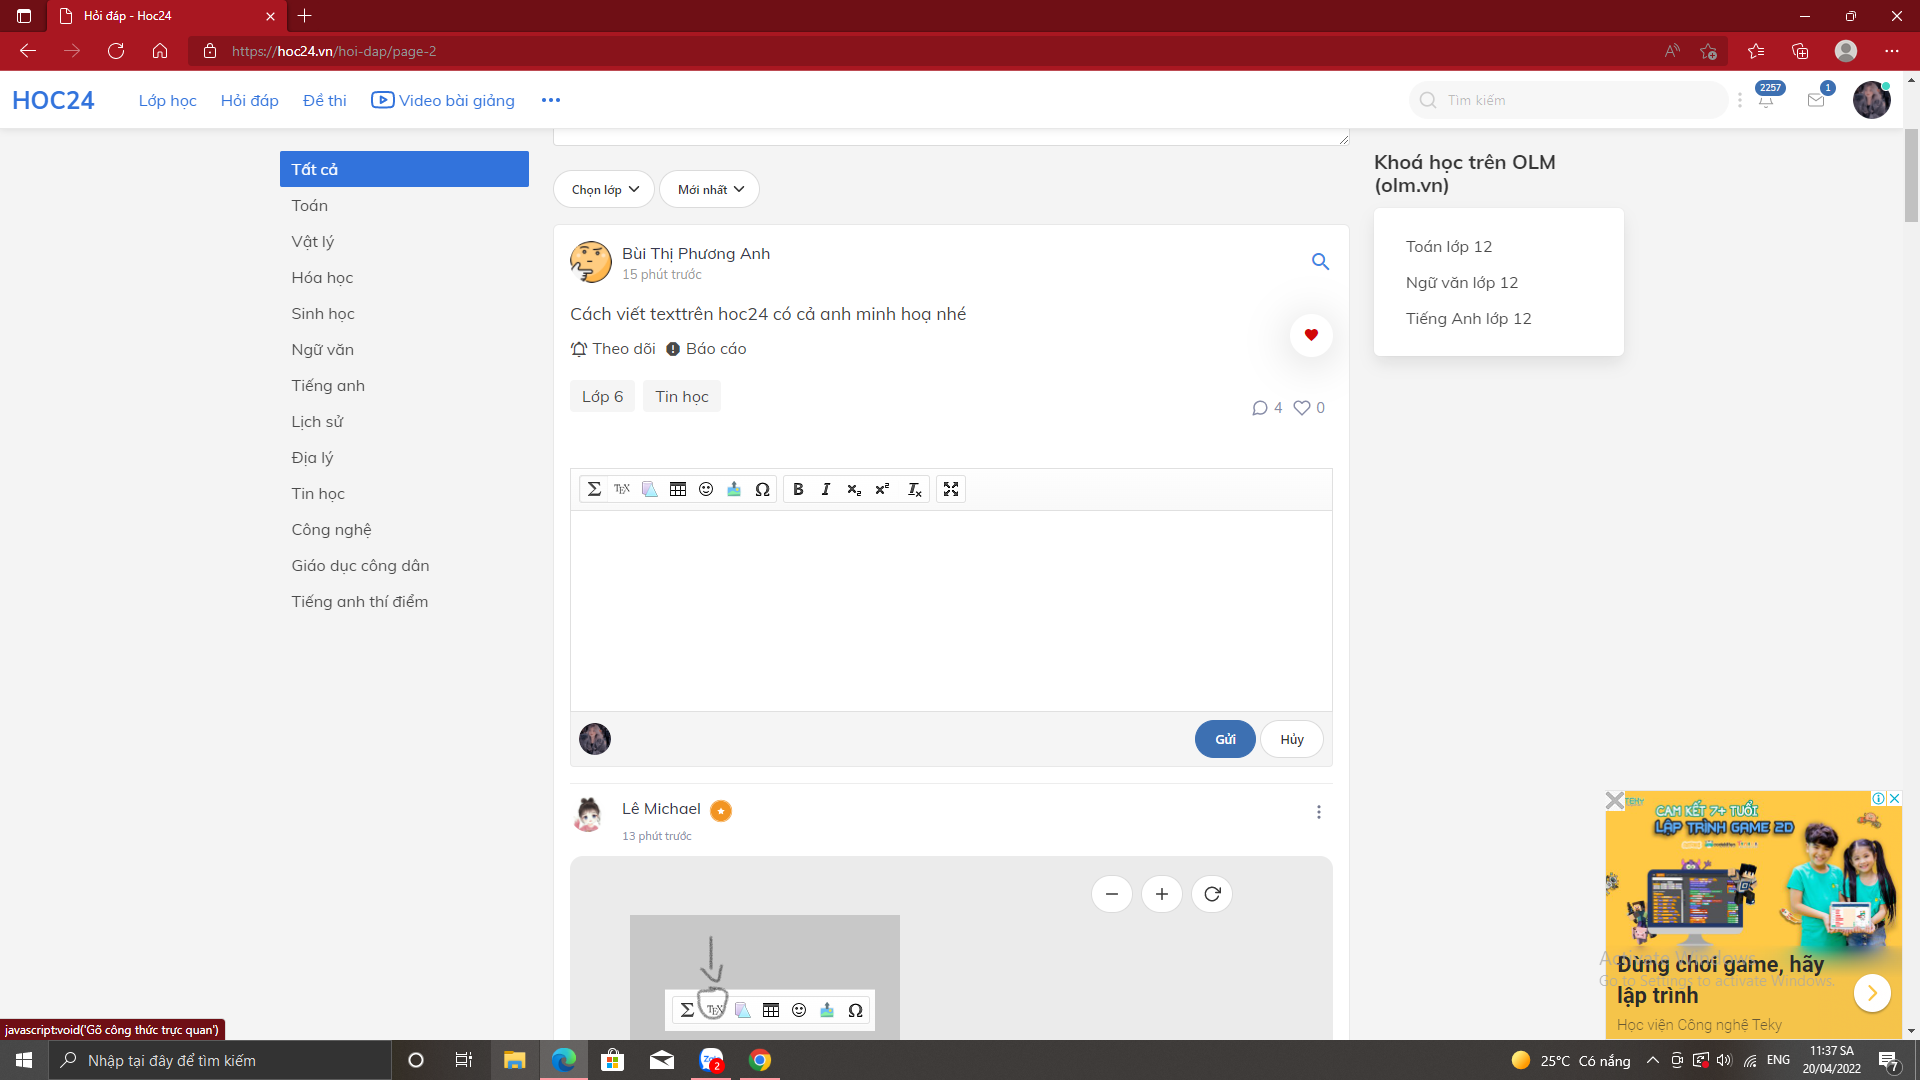The height and width of the screenshot is (1080, 1920).
Task: Open the comments count bubble
Action: coord(1267,408)
